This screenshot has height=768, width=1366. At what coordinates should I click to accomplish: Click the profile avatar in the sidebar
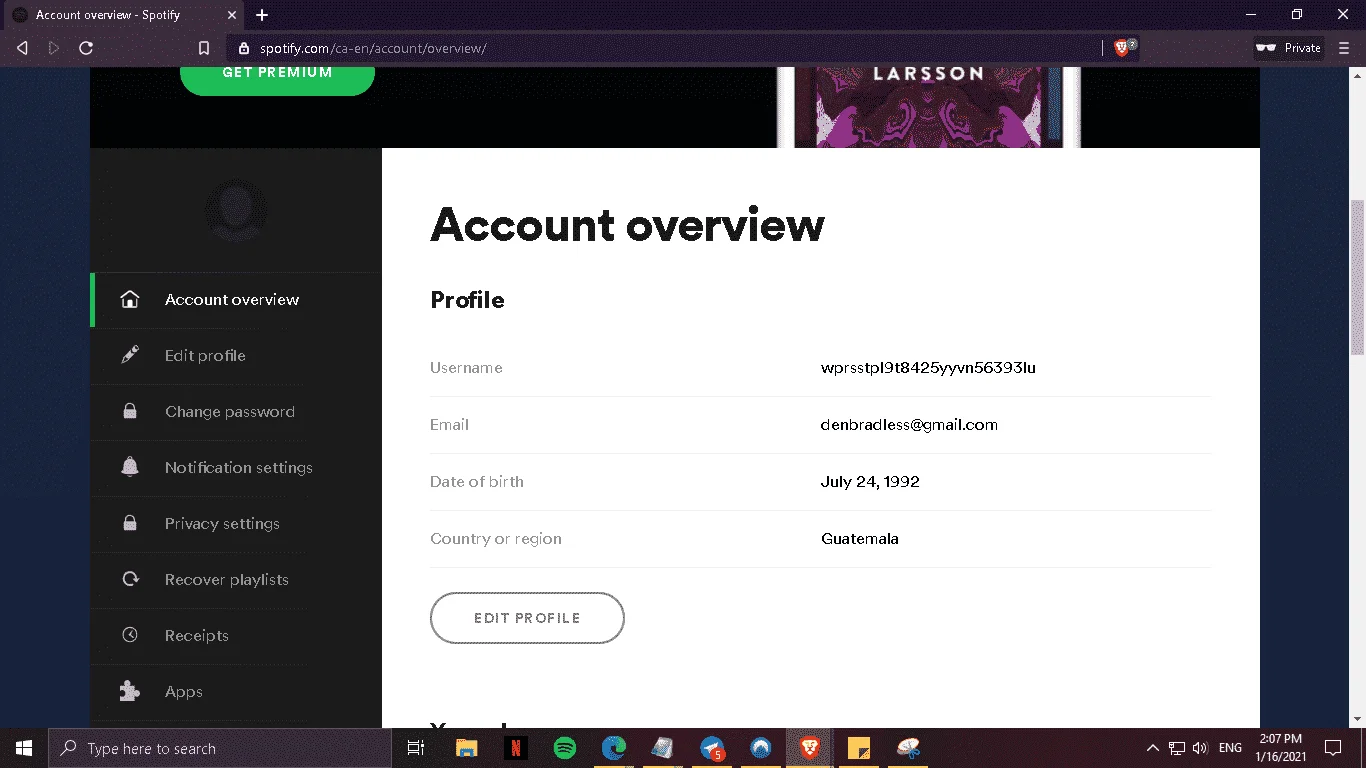click(x=236, y=210)
